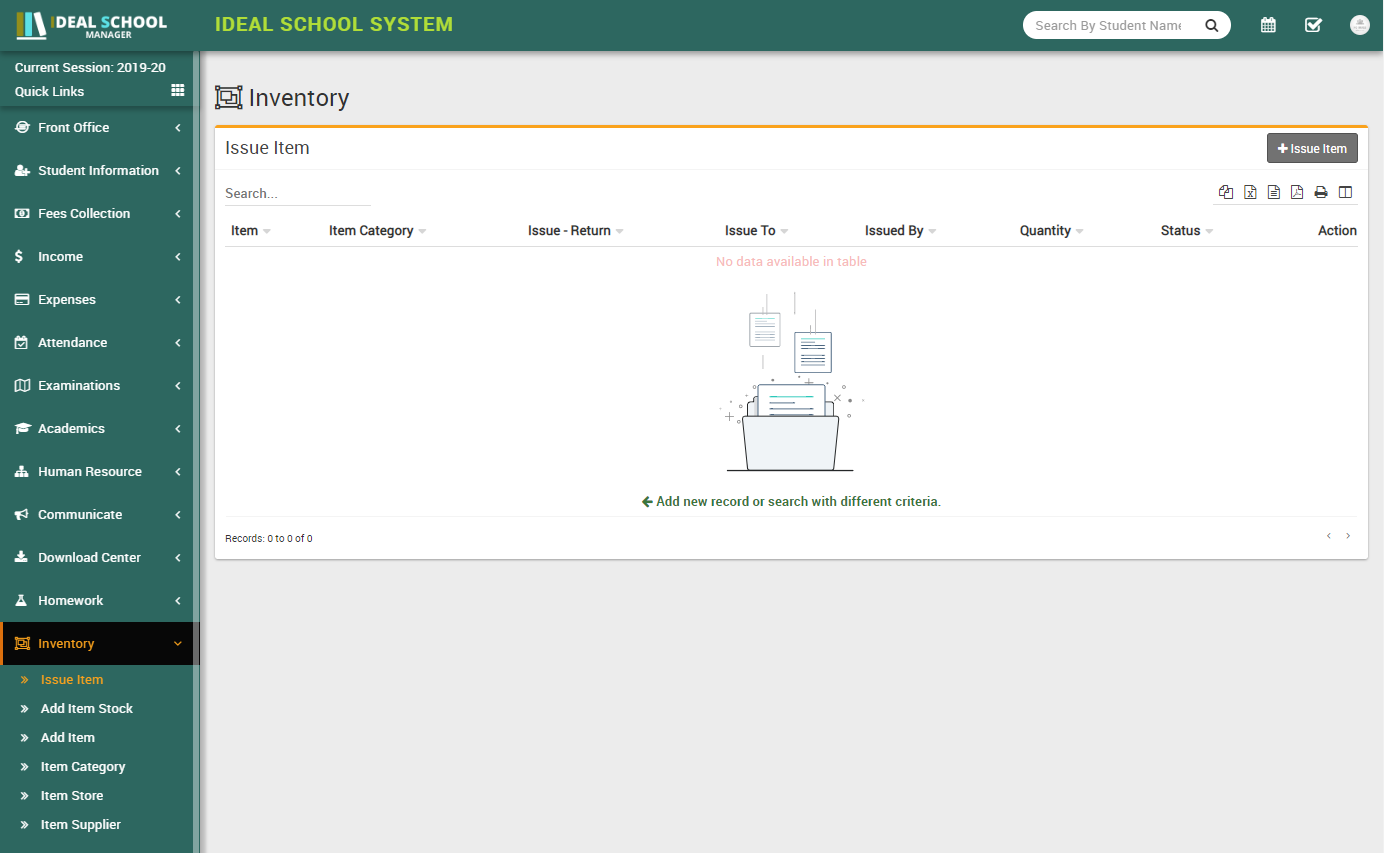Click the + Issue Item button
This screenshot has width=1384, height=853.
1312,148
